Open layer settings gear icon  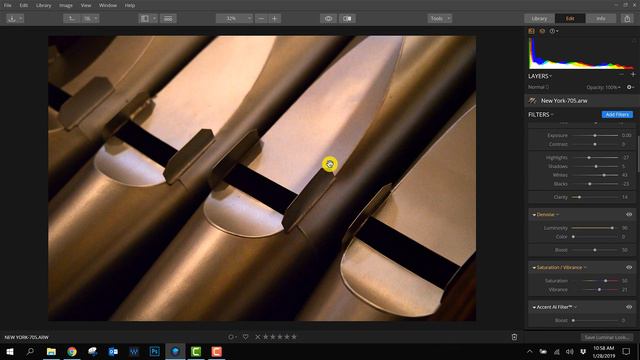coord(630,87)
